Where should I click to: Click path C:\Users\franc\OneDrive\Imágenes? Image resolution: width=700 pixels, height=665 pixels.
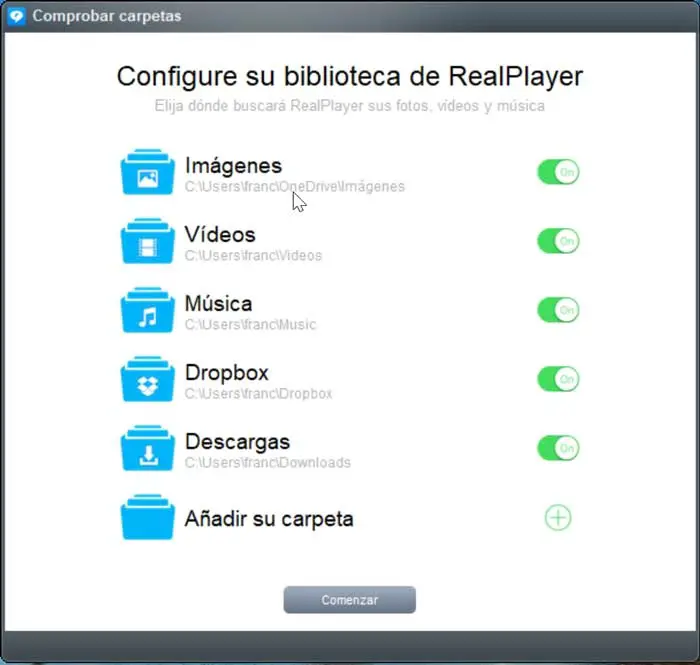click(295, 187)
